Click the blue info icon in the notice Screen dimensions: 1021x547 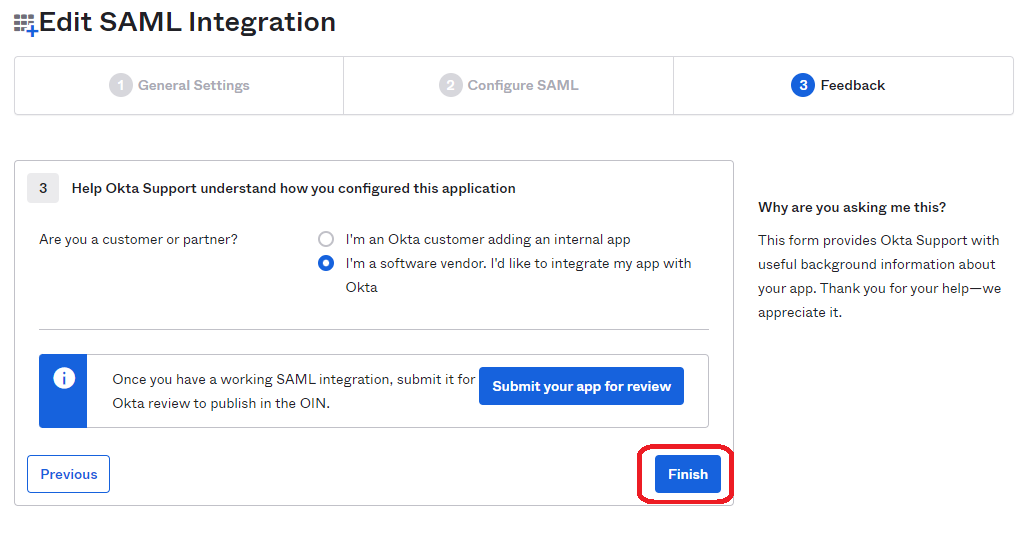coord(64,378)
